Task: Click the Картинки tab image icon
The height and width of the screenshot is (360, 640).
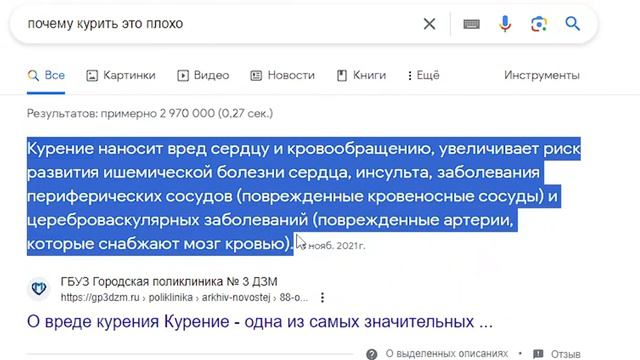Action: coord(92,76)
